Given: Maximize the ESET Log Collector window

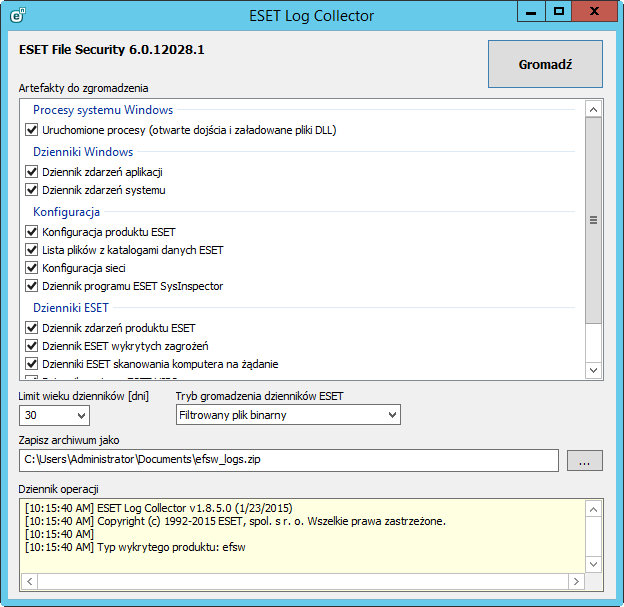Looking at the screenshot, I should click(558, 11).
